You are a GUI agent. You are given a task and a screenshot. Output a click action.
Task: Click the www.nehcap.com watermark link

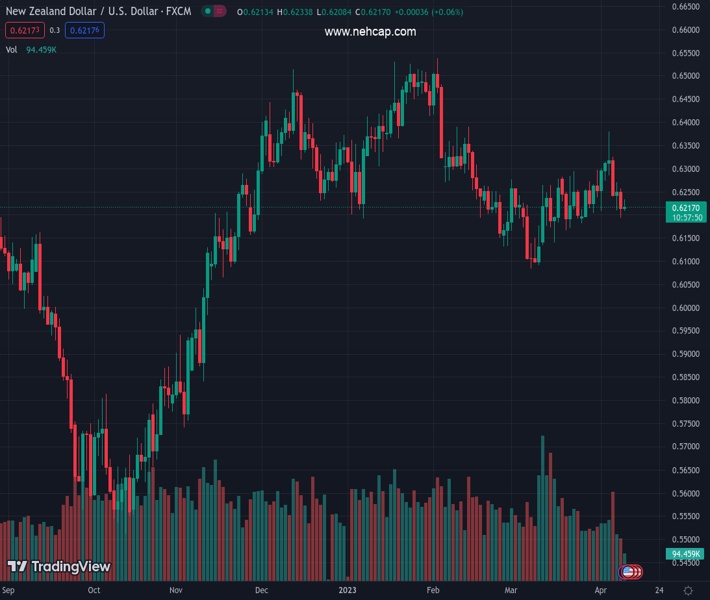click(x=370, y=32)
